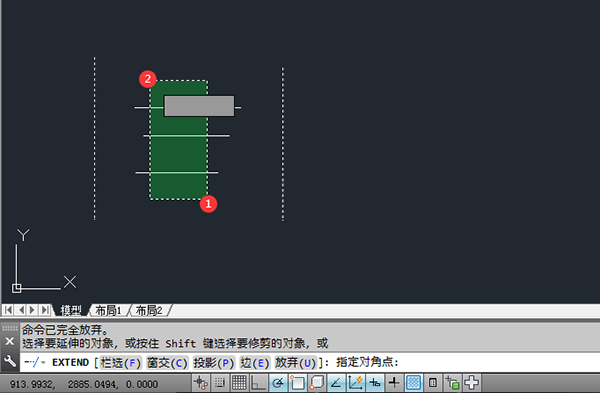The height and width of the screenshot is (393, 600).
Task: Toggle Polar Tracking status icon
Action: click(278, 383)
